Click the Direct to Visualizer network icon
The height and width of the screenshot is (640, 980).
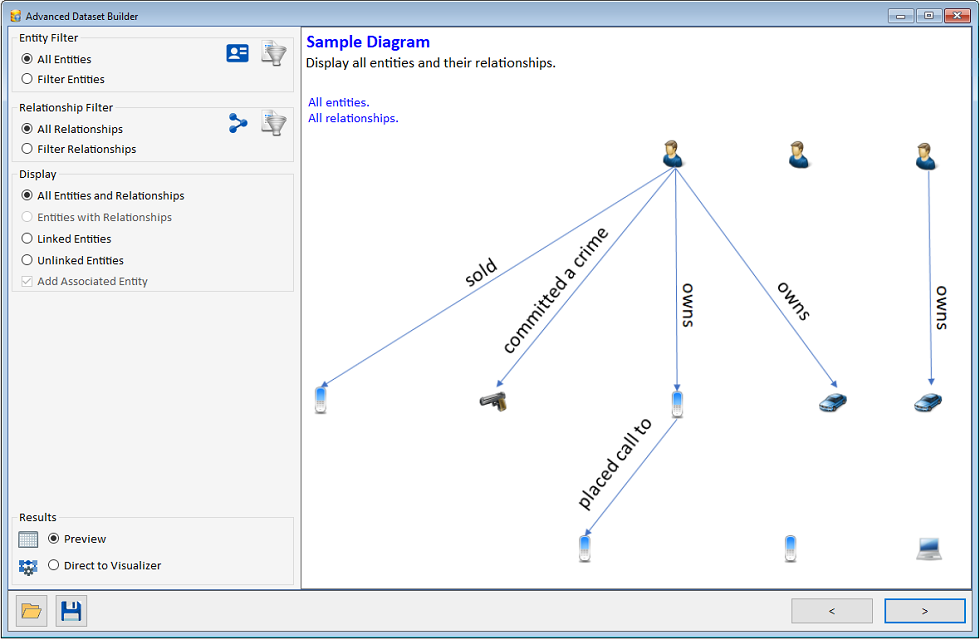28,567
